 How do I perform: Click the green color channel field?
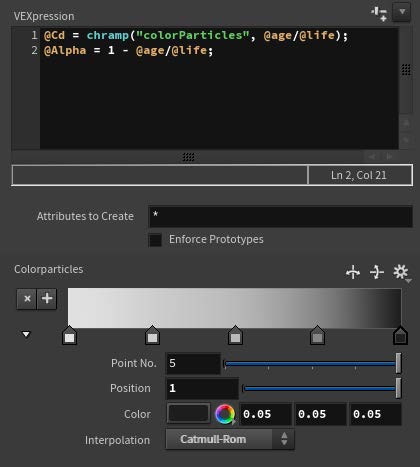pos(321,414)
